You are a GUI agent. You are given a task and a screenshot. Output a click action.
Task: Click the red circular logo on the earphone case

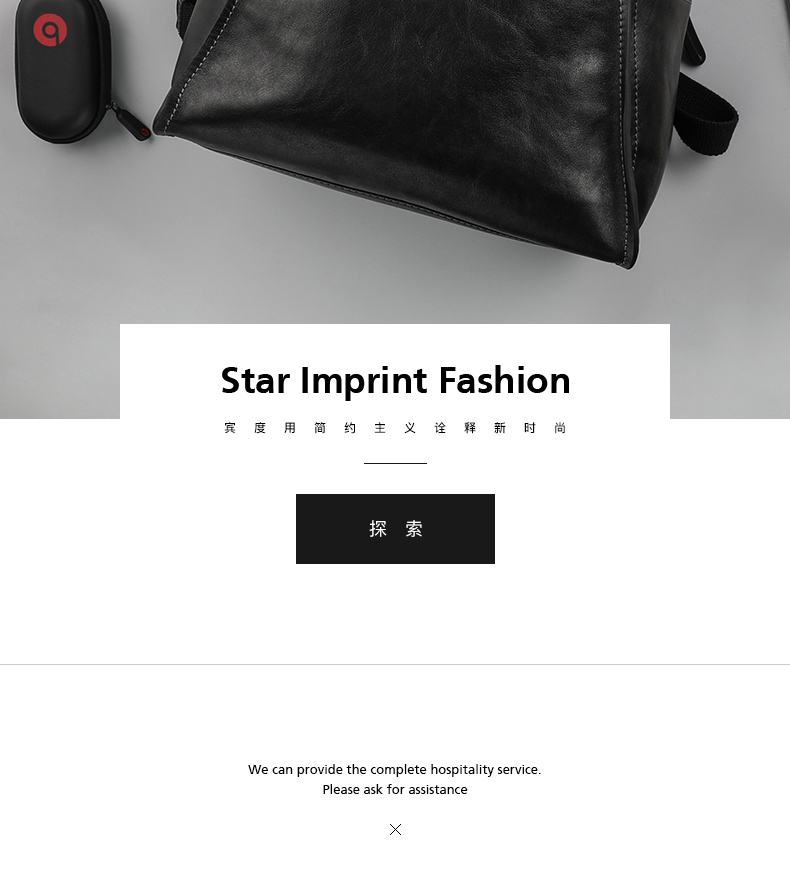tap(50, 30)
